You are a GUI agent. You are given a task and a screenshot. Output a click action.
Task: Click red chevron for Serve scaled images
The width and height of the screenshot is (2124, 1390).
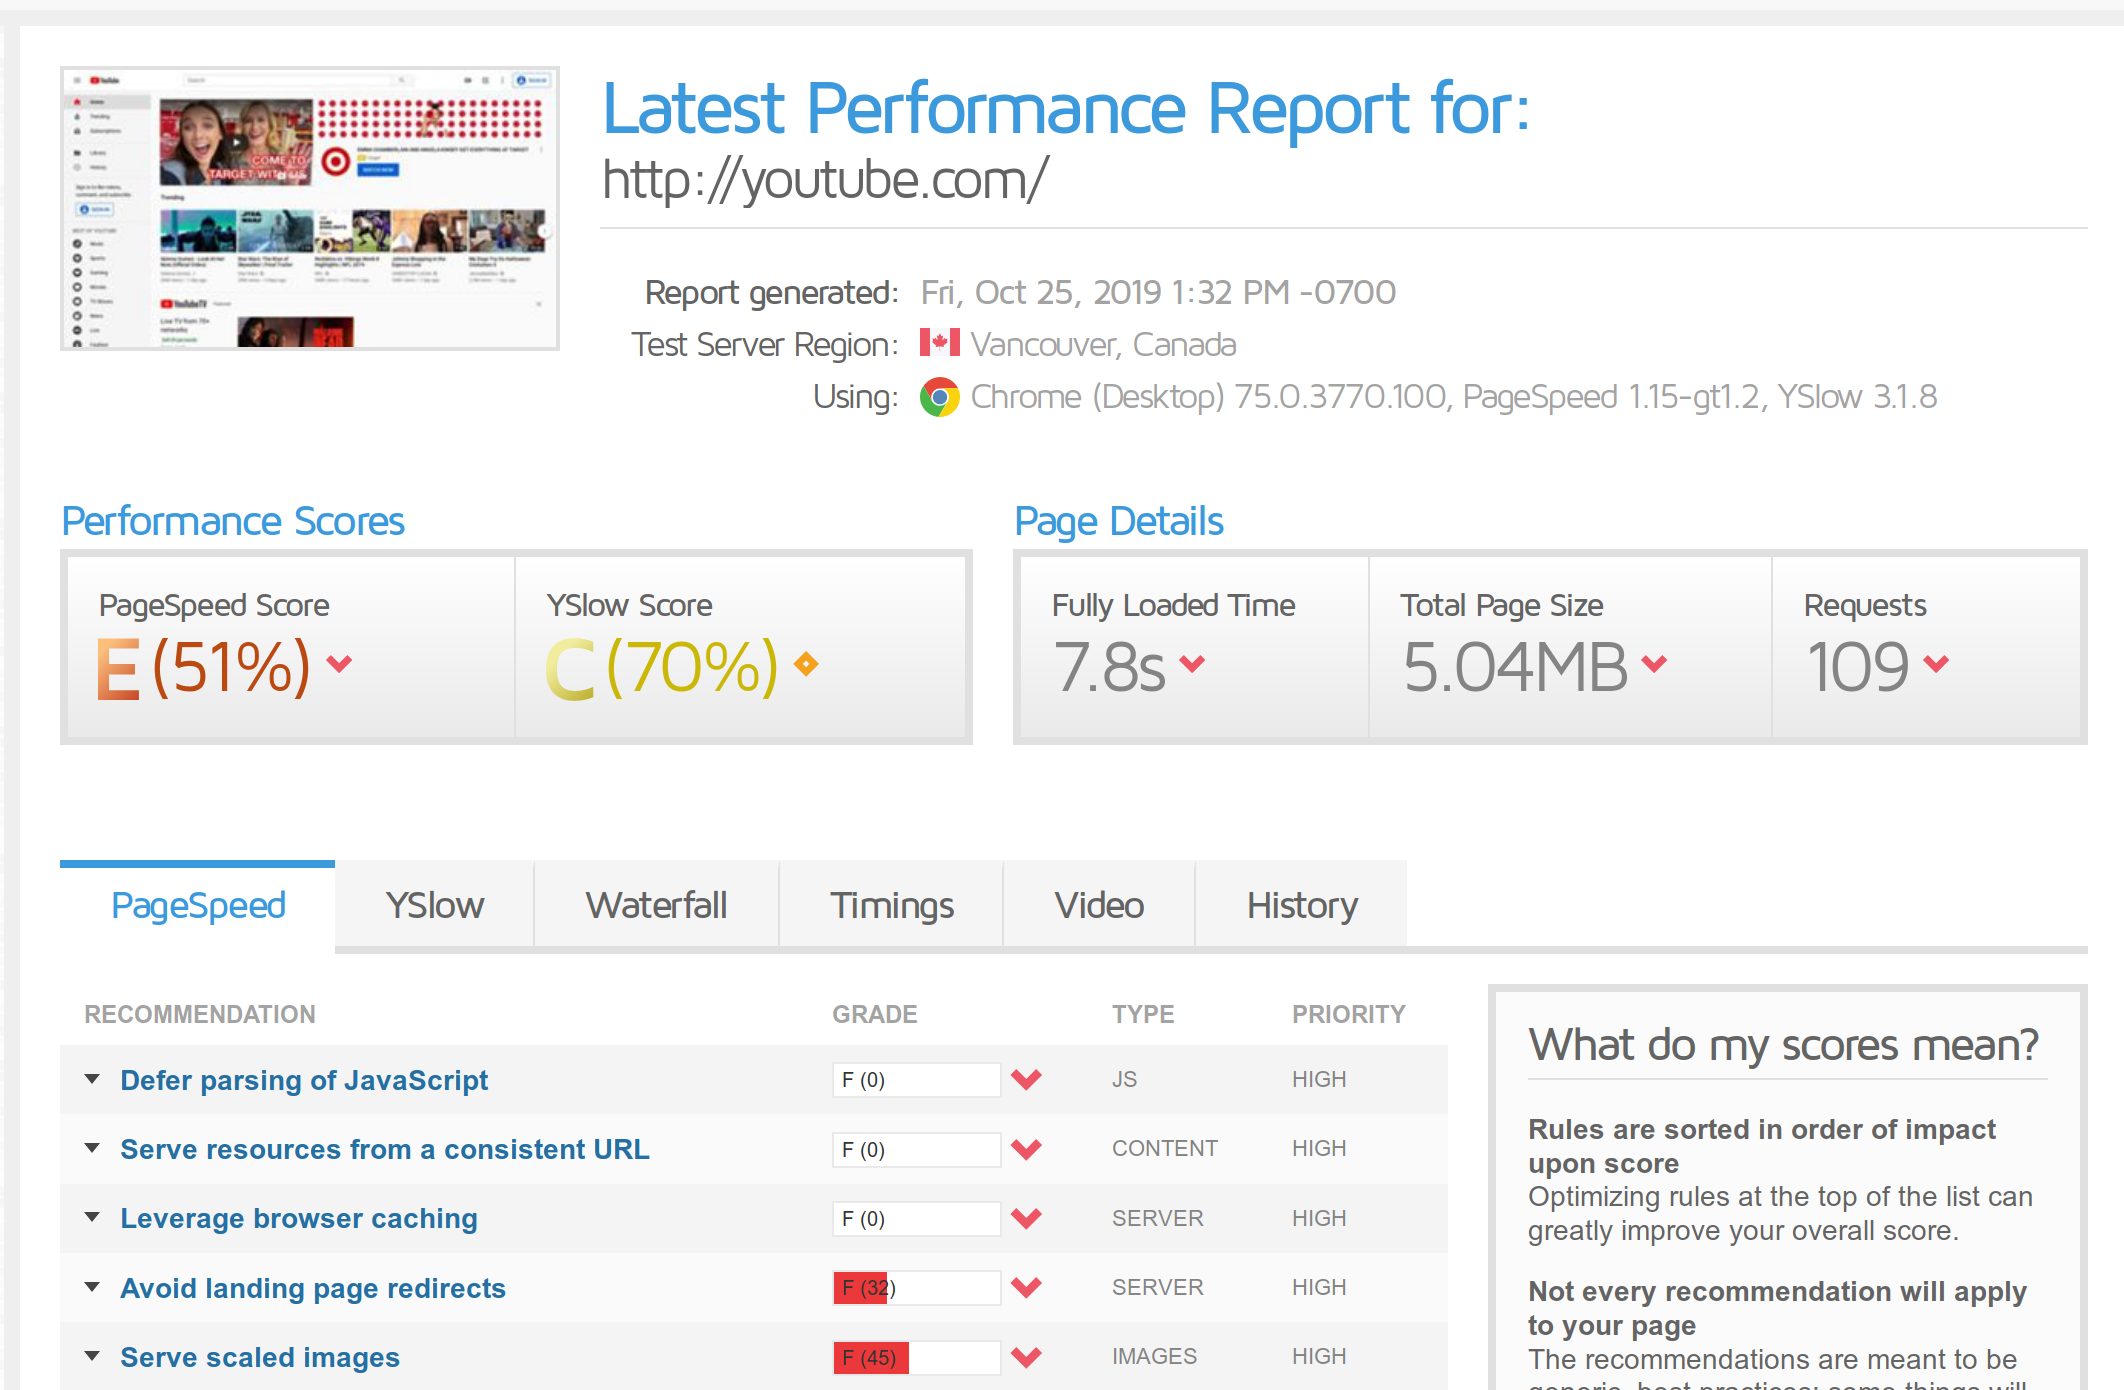coord(1026,1357)
